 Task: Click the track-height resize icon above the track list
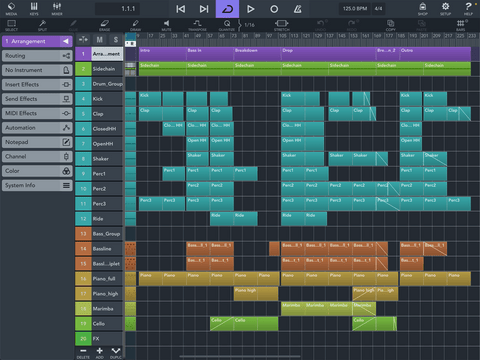coord(83,40)
